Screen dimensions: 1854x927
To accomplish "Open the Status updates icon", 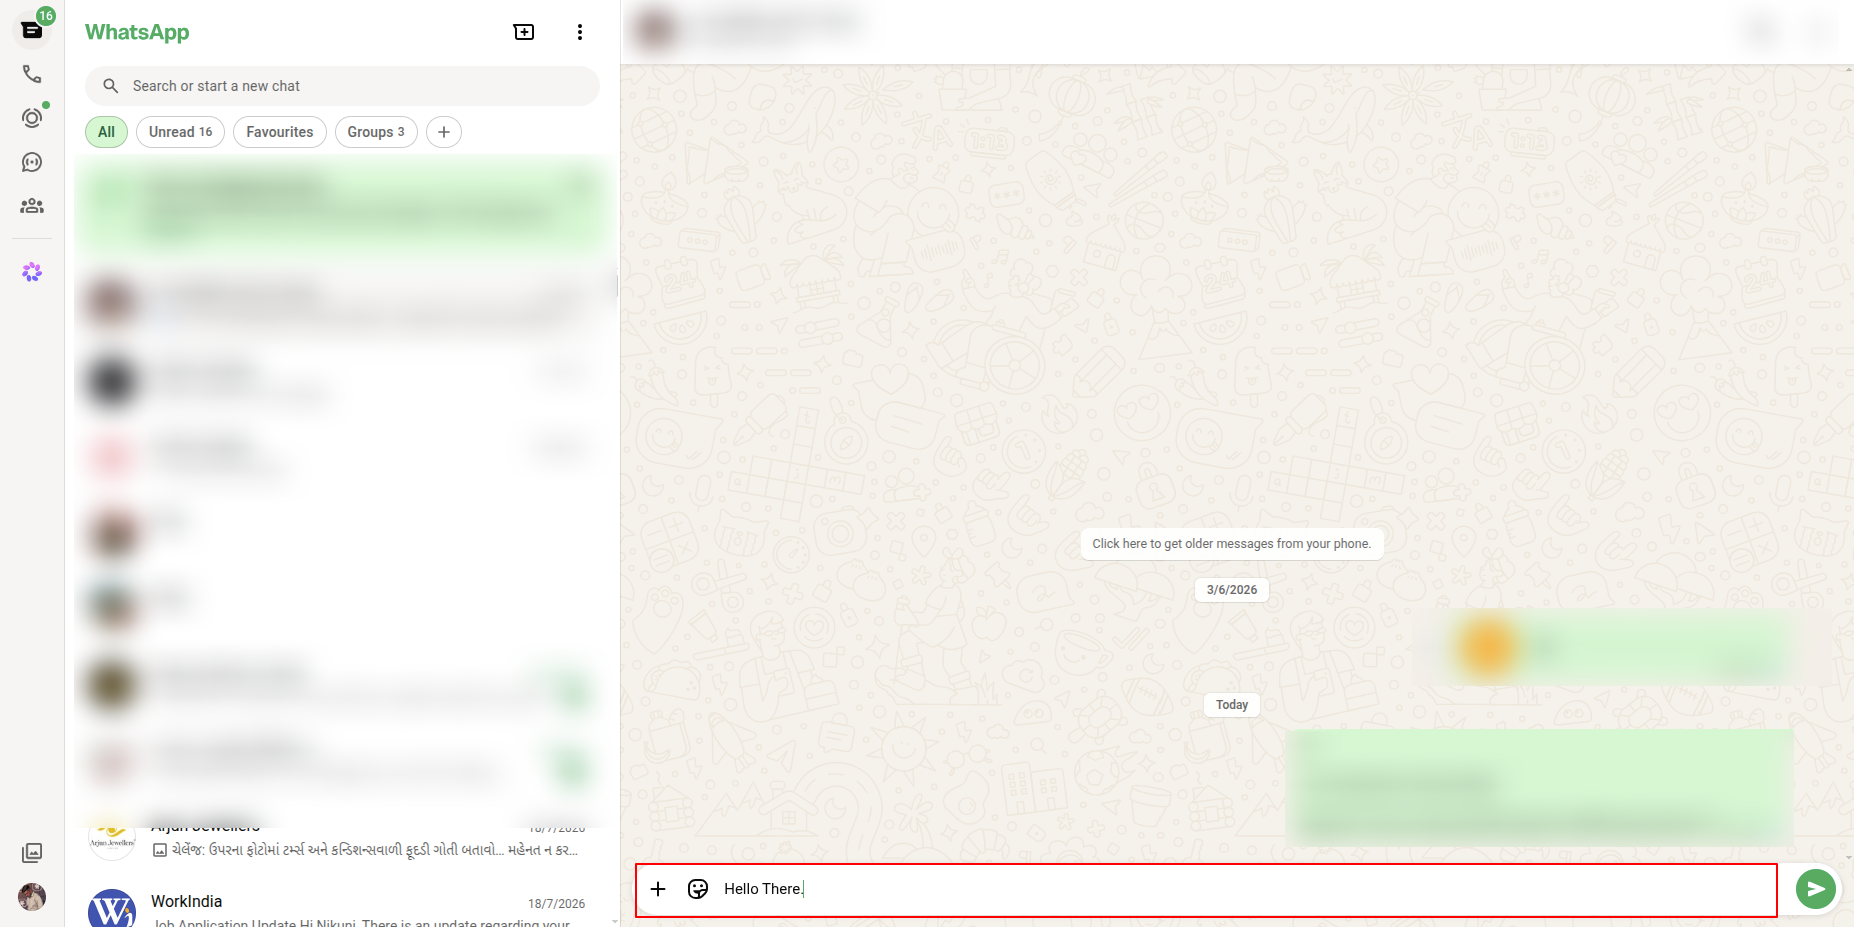I will [x=32, y=118].
